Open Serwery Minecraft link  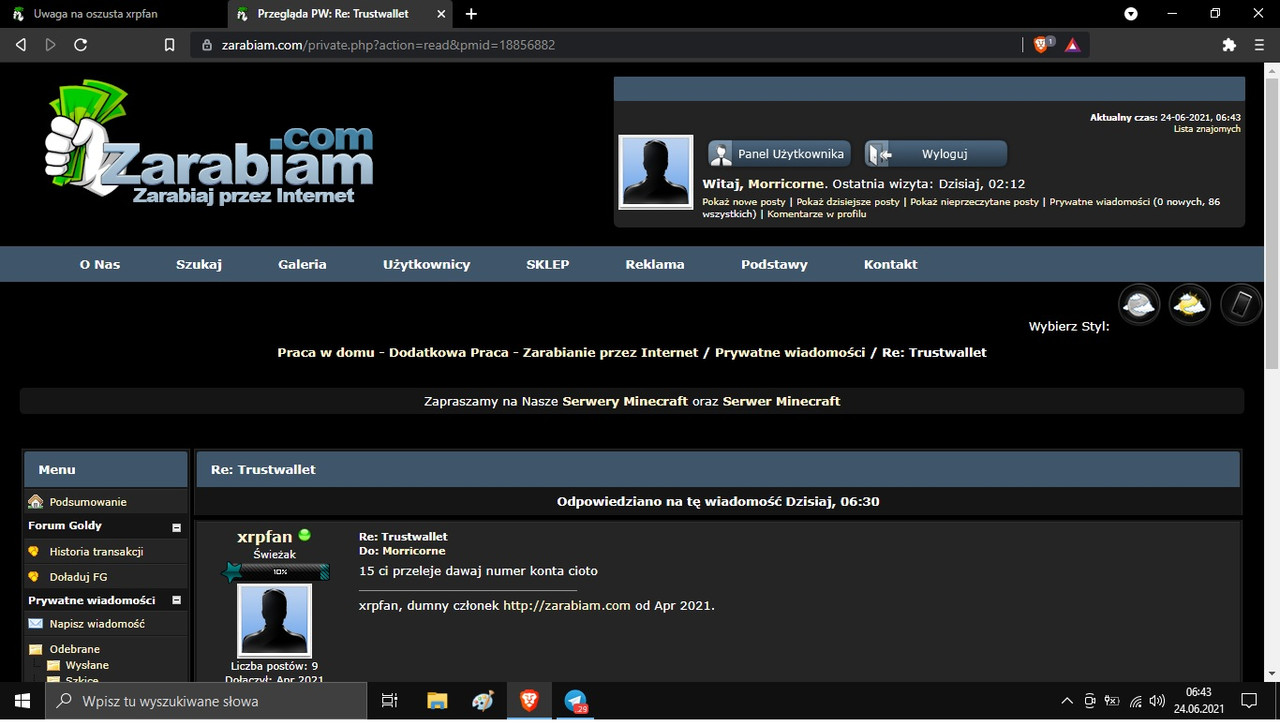625,401
